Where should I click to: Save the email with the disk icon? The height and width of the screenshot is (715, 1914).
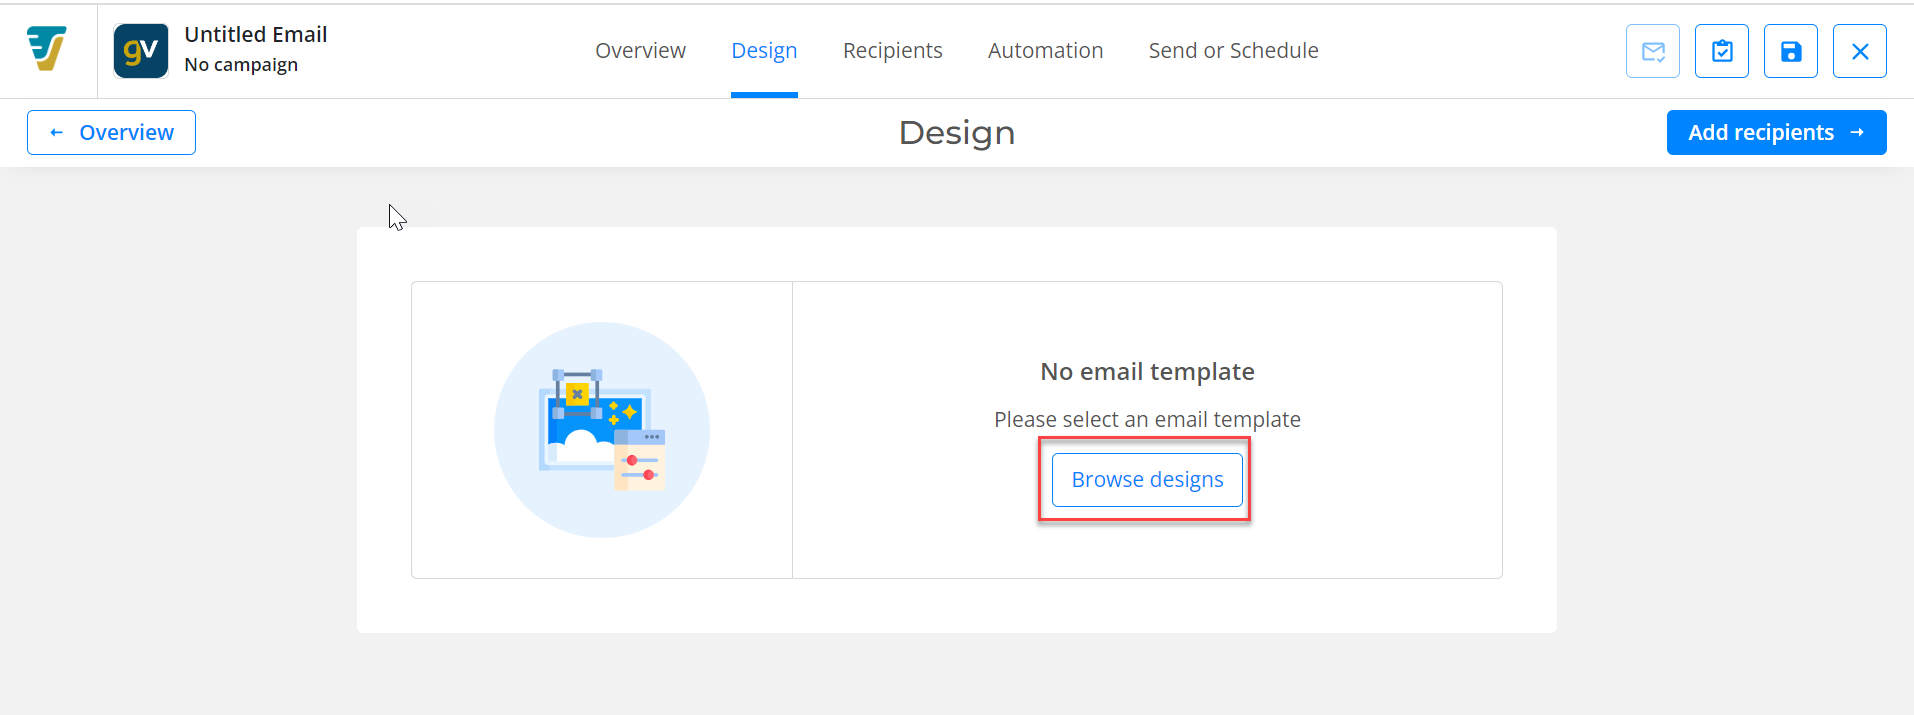[x=1791, y=51]
